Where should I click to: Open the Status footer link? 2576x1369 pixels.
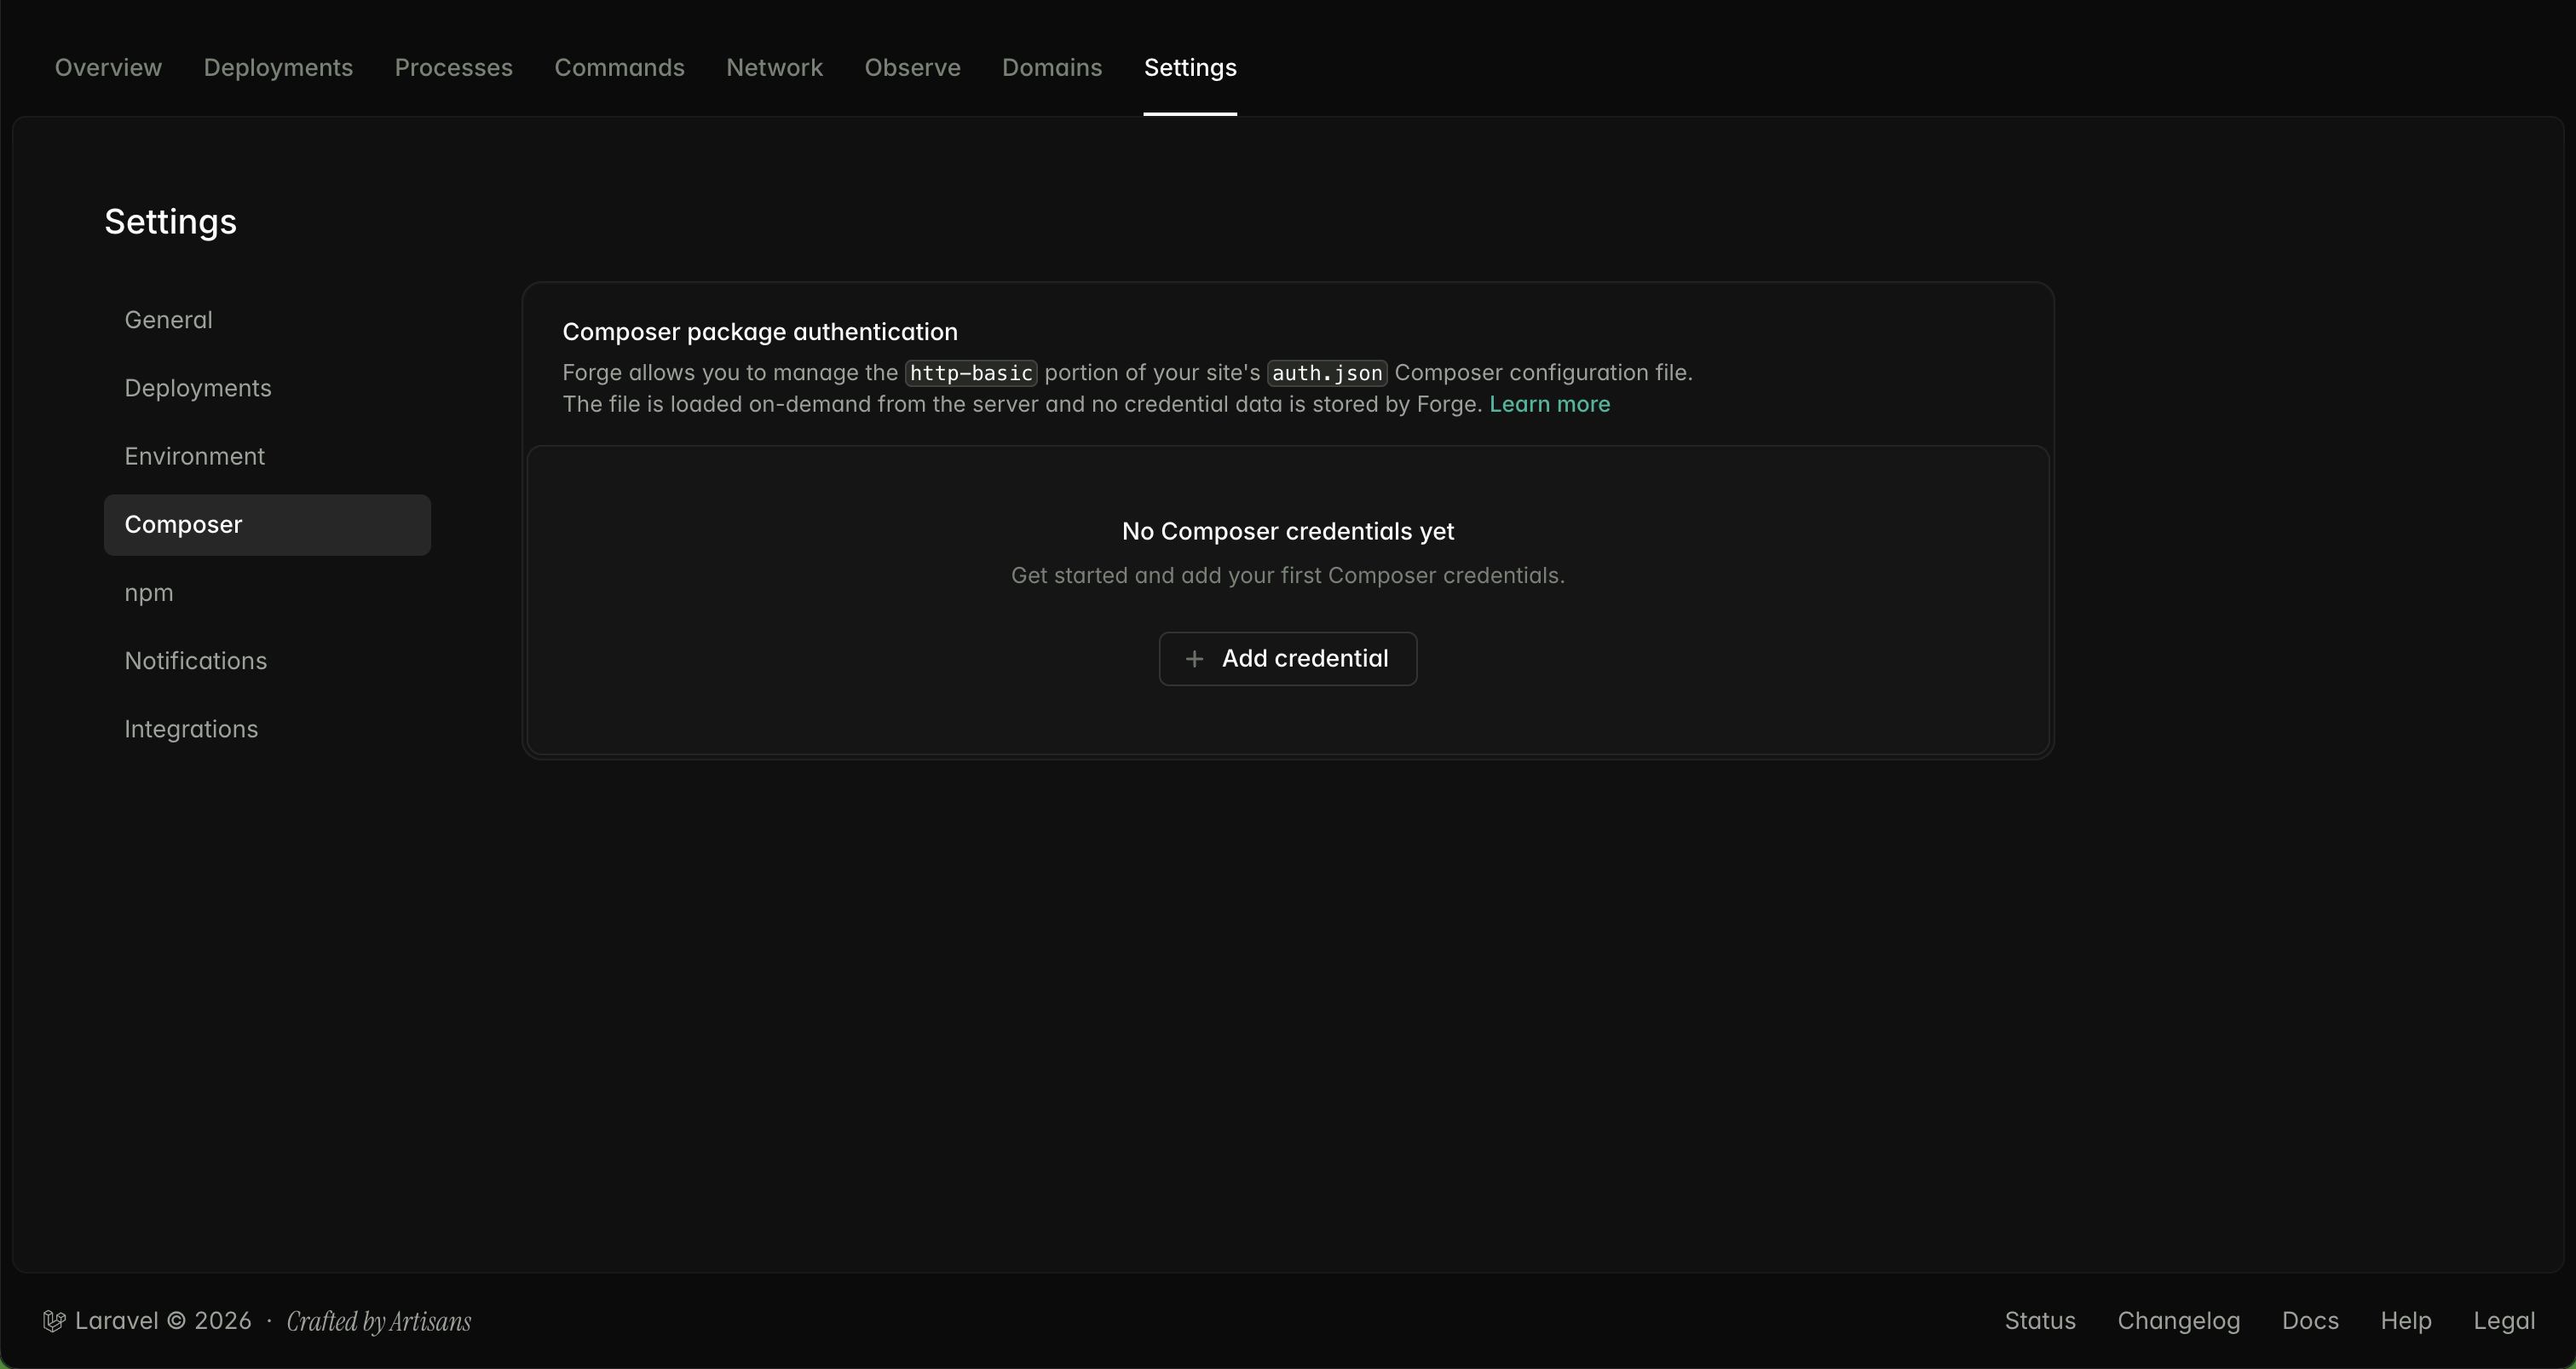(x=2040, y=1321)
